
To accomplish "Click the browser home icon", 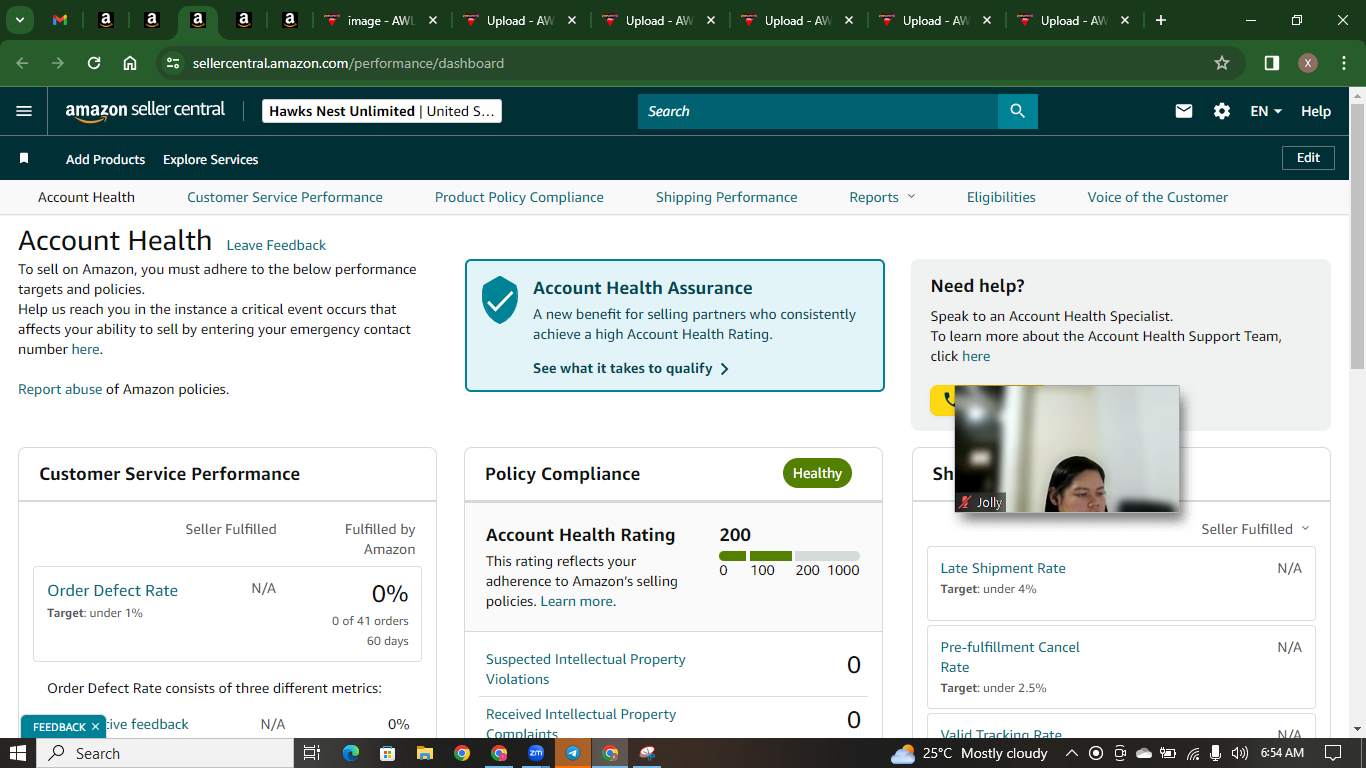I will tap(130, 63).
